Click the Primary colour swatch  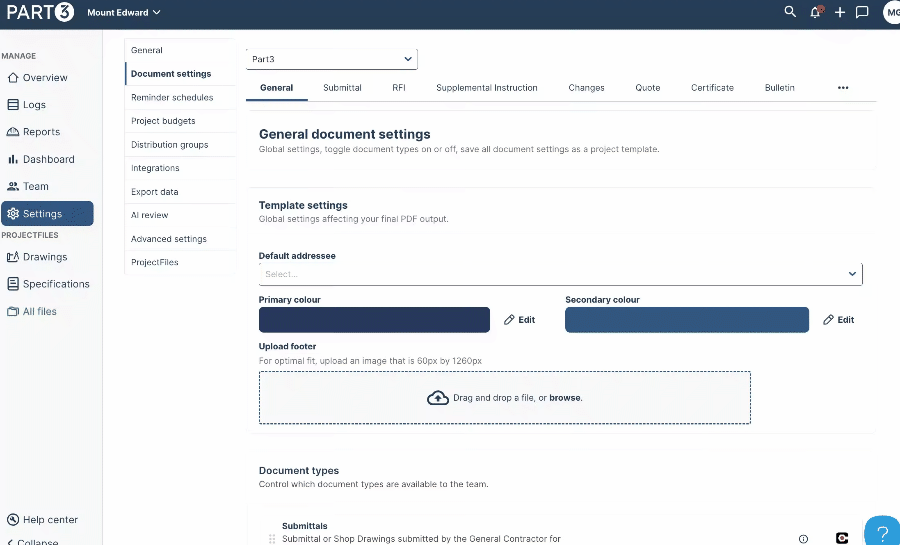[x=374, y=320]
